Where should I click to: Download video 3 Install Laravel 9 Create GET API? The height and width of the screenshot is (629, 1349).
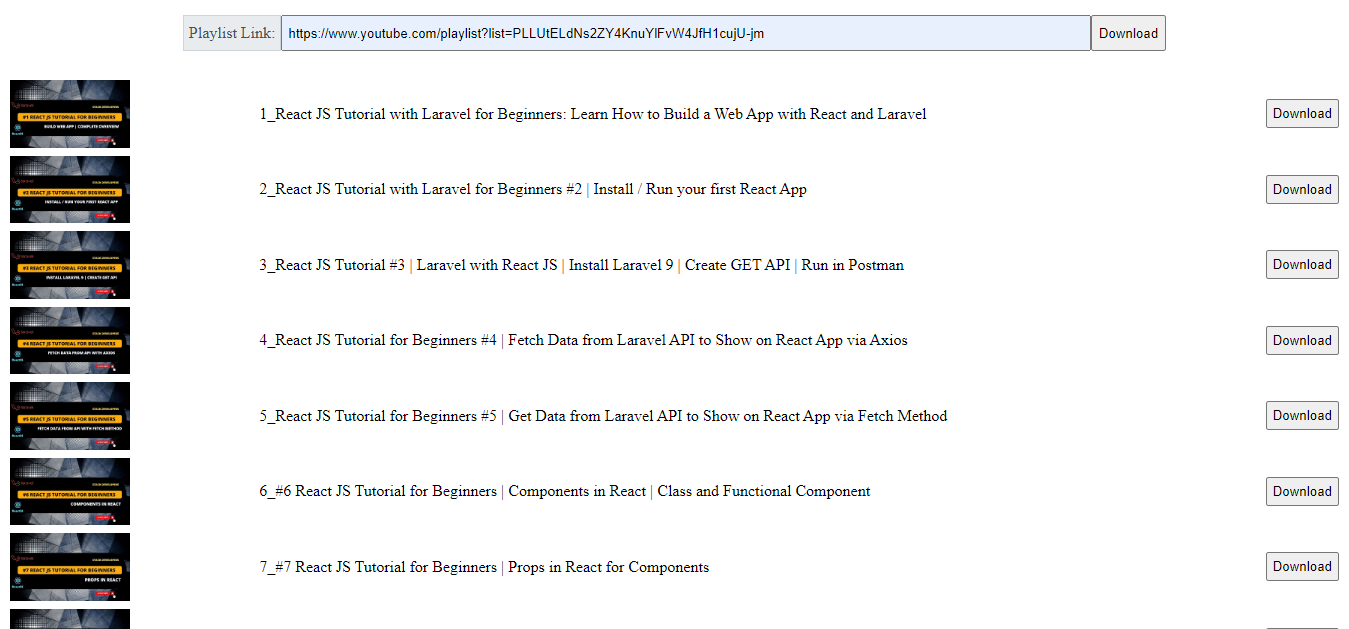click(x=1302, y=265)
